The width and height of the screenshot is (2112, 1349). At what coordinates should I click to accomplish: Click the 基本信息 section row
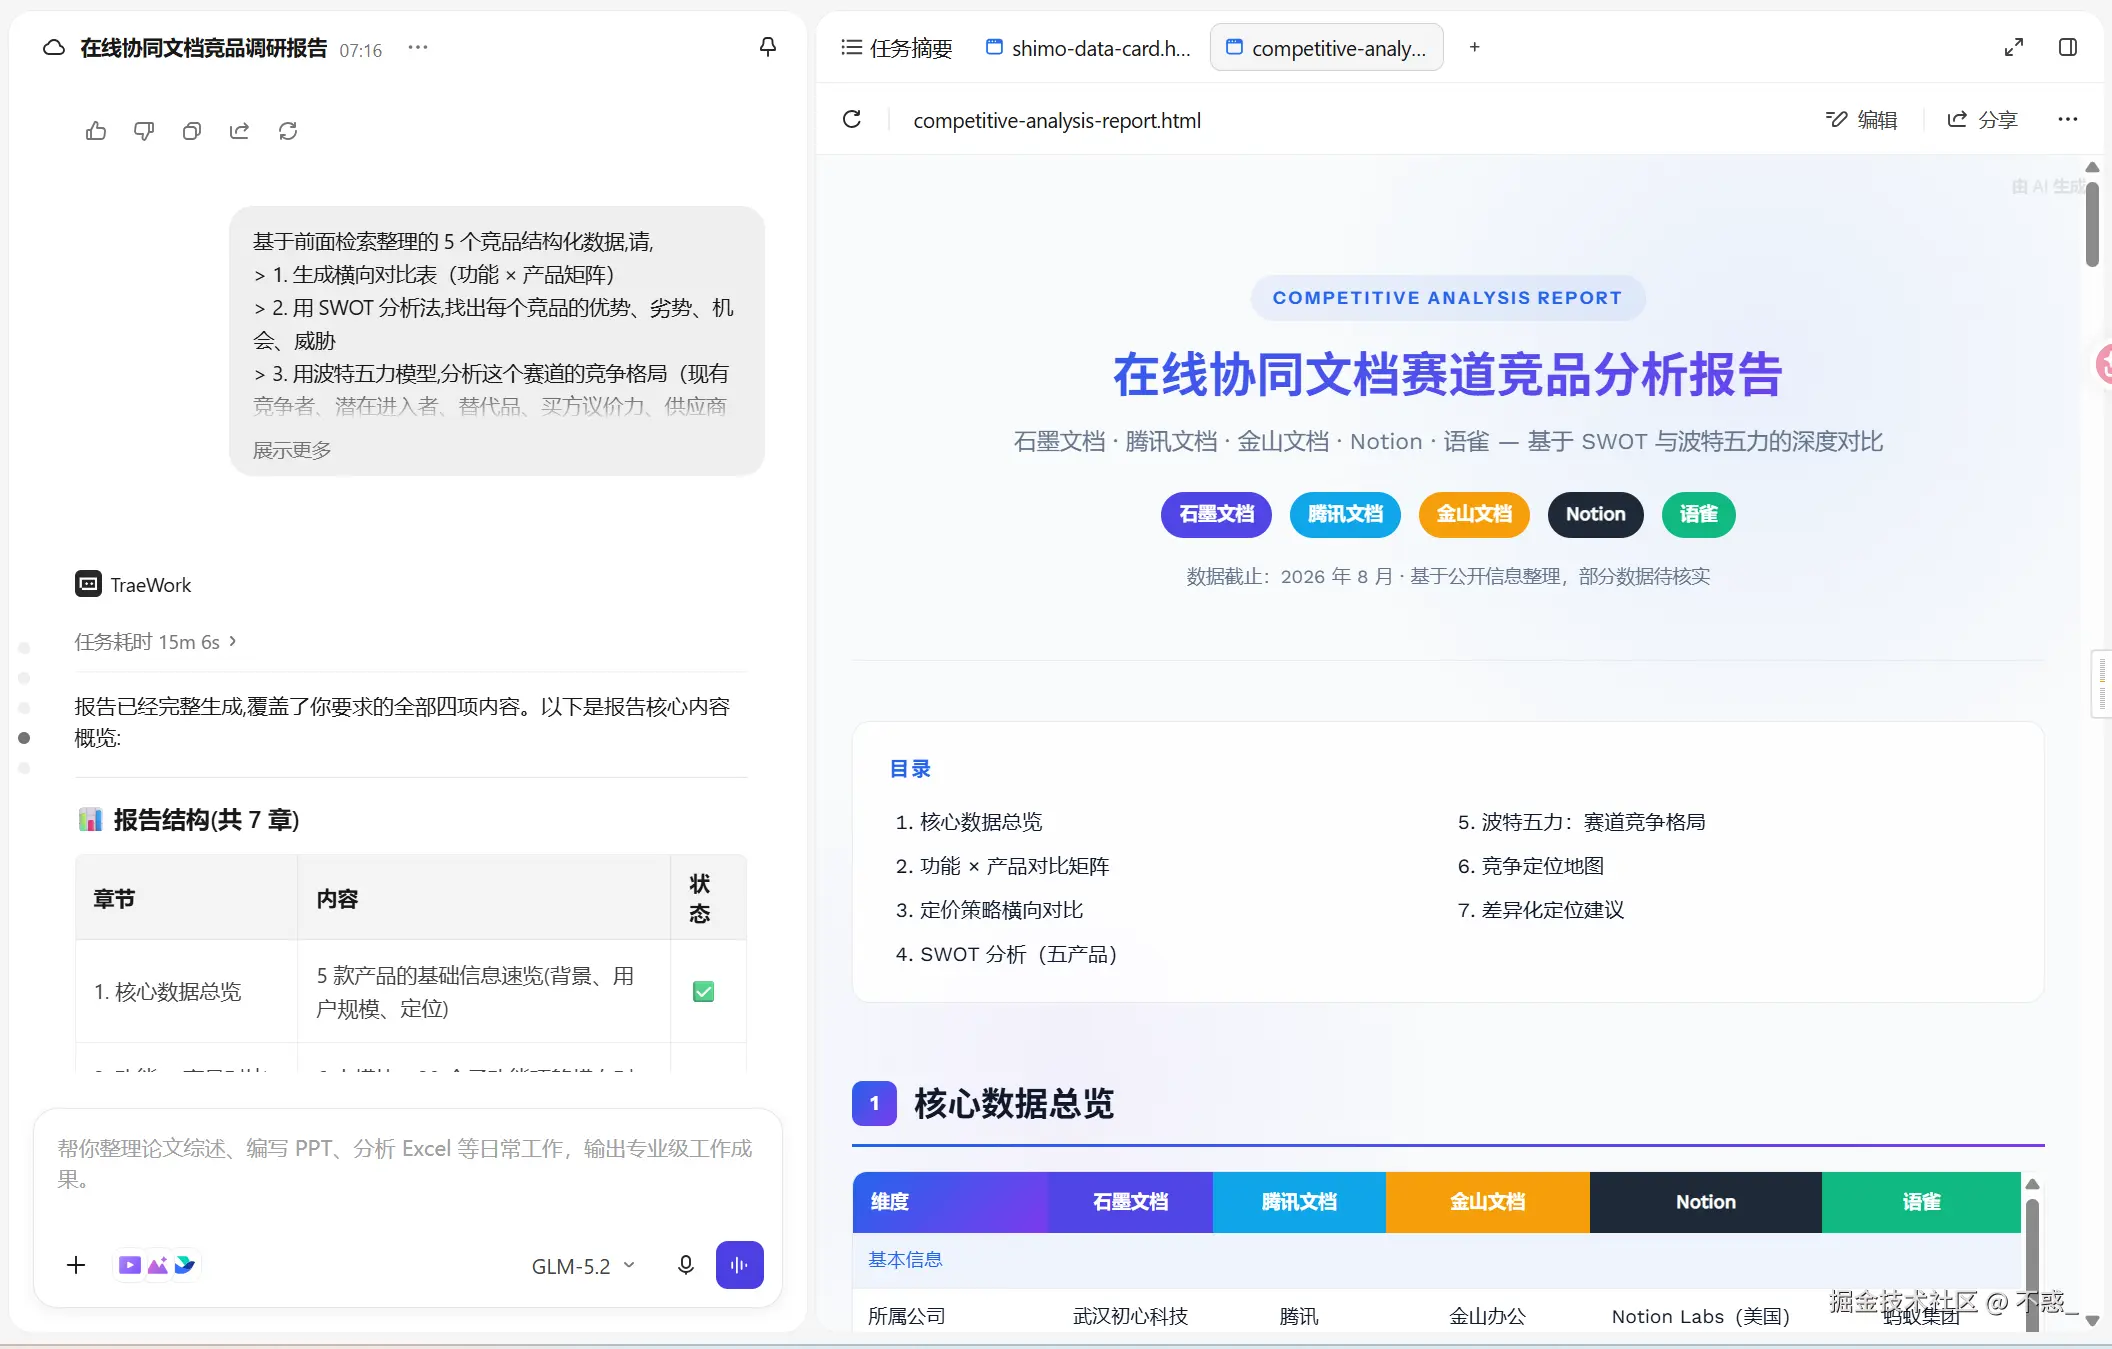(x=1437, y=1260)
